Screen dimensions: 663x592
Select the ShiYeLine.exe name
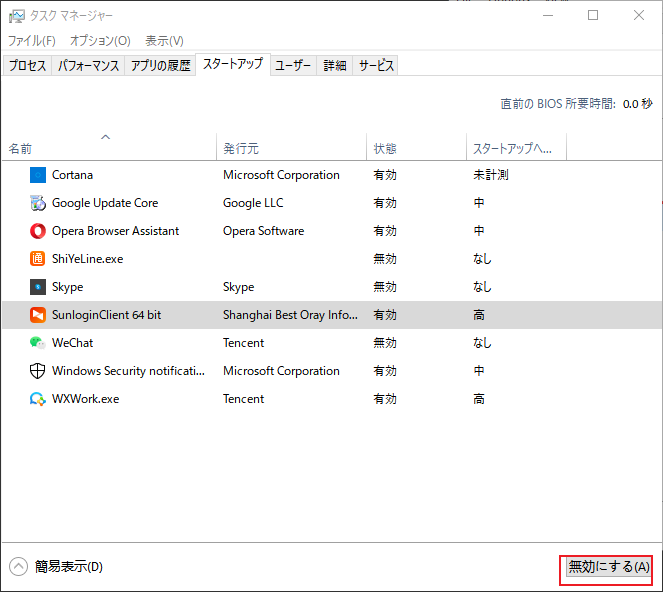pyautogui.click(x=88, y=259)
